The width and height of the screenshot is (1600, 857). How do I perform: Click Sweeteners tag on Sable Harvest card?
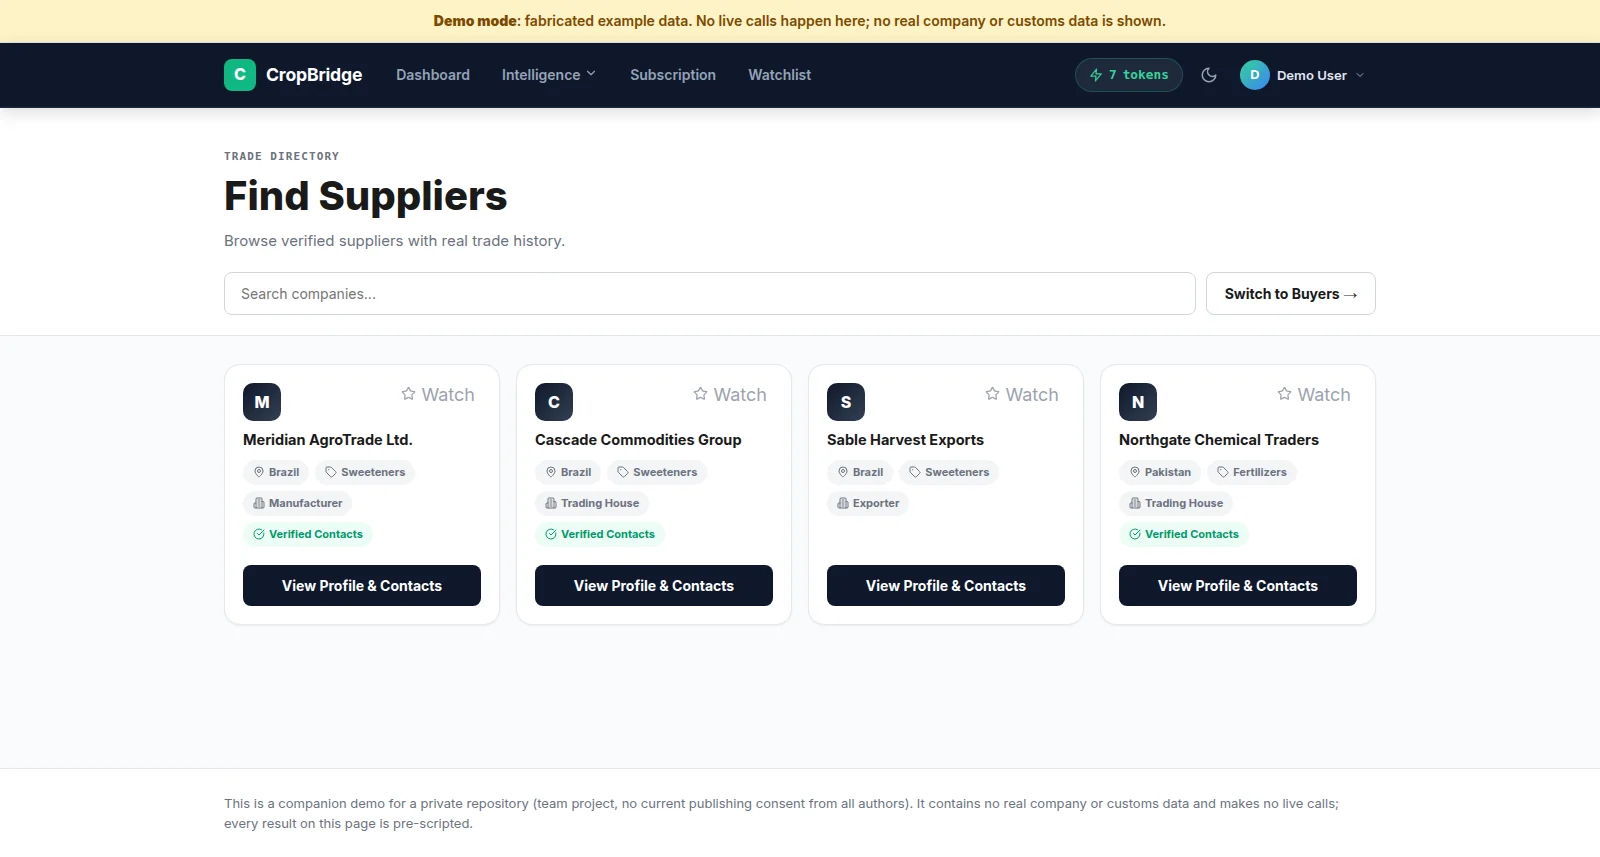tap(949, 472)
